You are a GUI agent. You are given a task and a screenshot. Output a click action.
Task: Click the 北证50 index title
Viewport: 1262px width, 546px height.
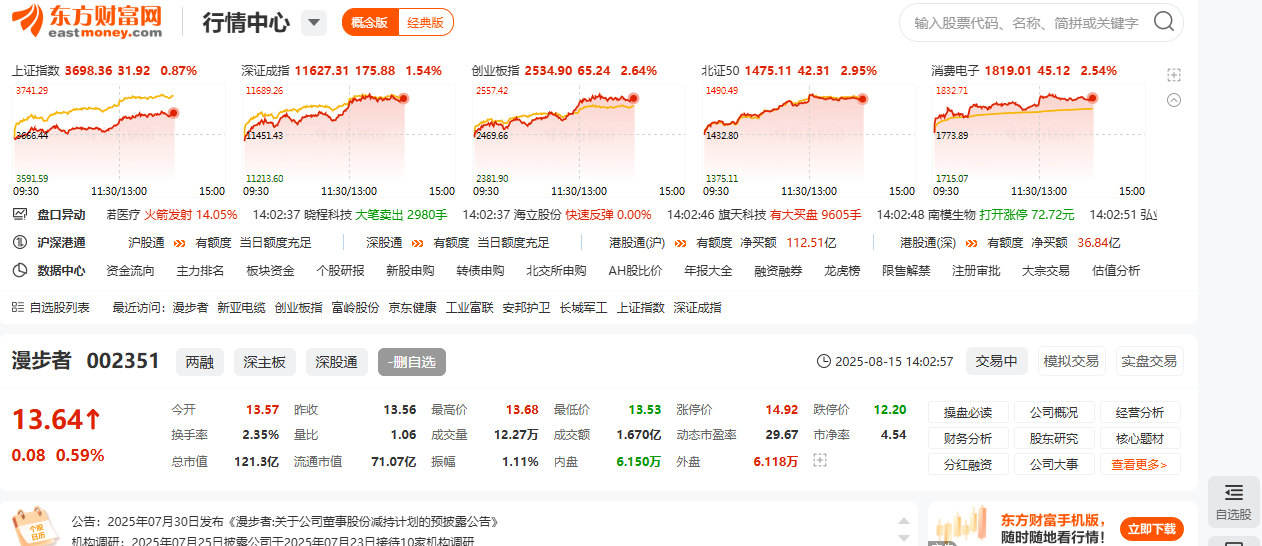tap(721, 71)
